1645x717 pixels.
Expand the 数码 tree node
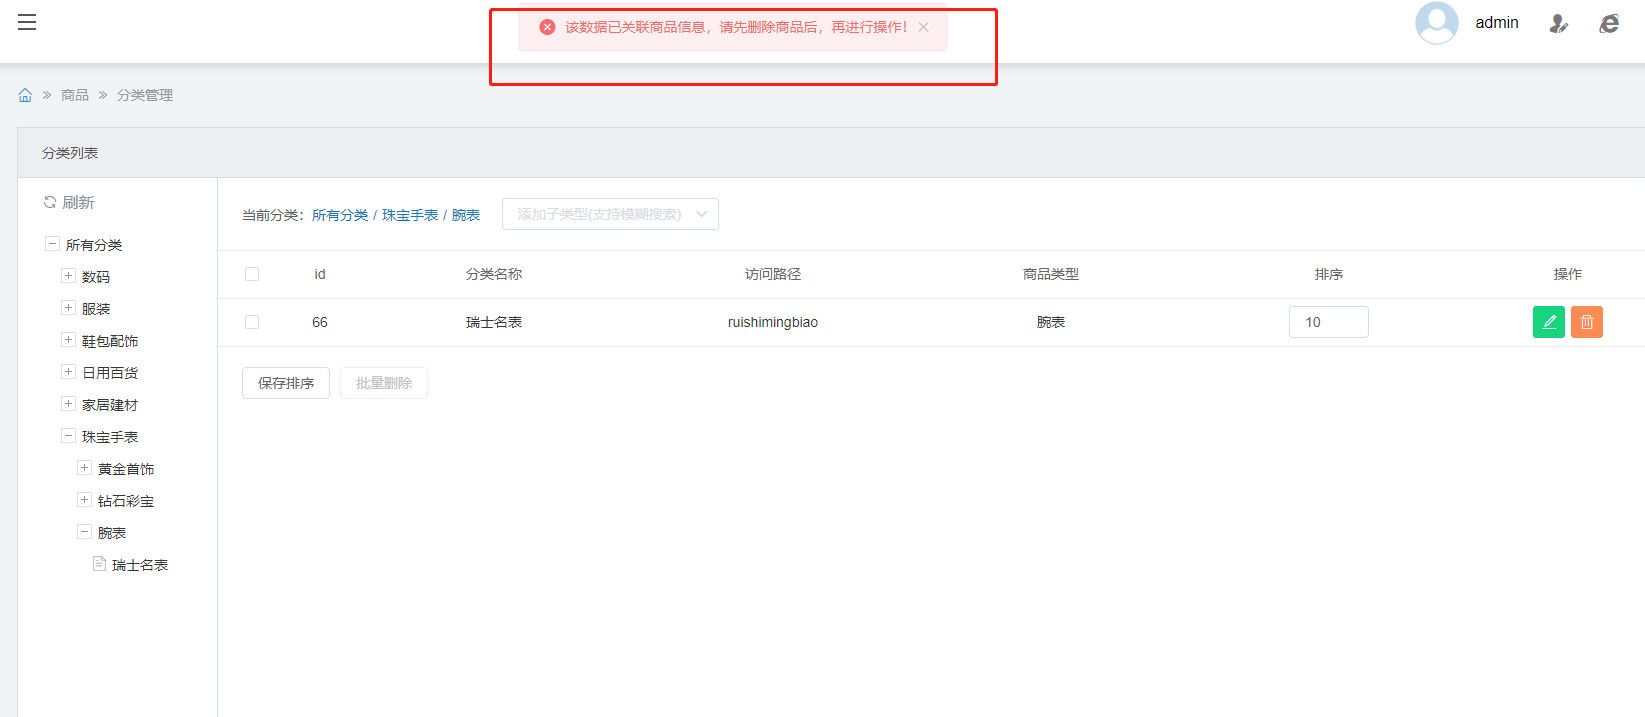[x=68, y=276]
